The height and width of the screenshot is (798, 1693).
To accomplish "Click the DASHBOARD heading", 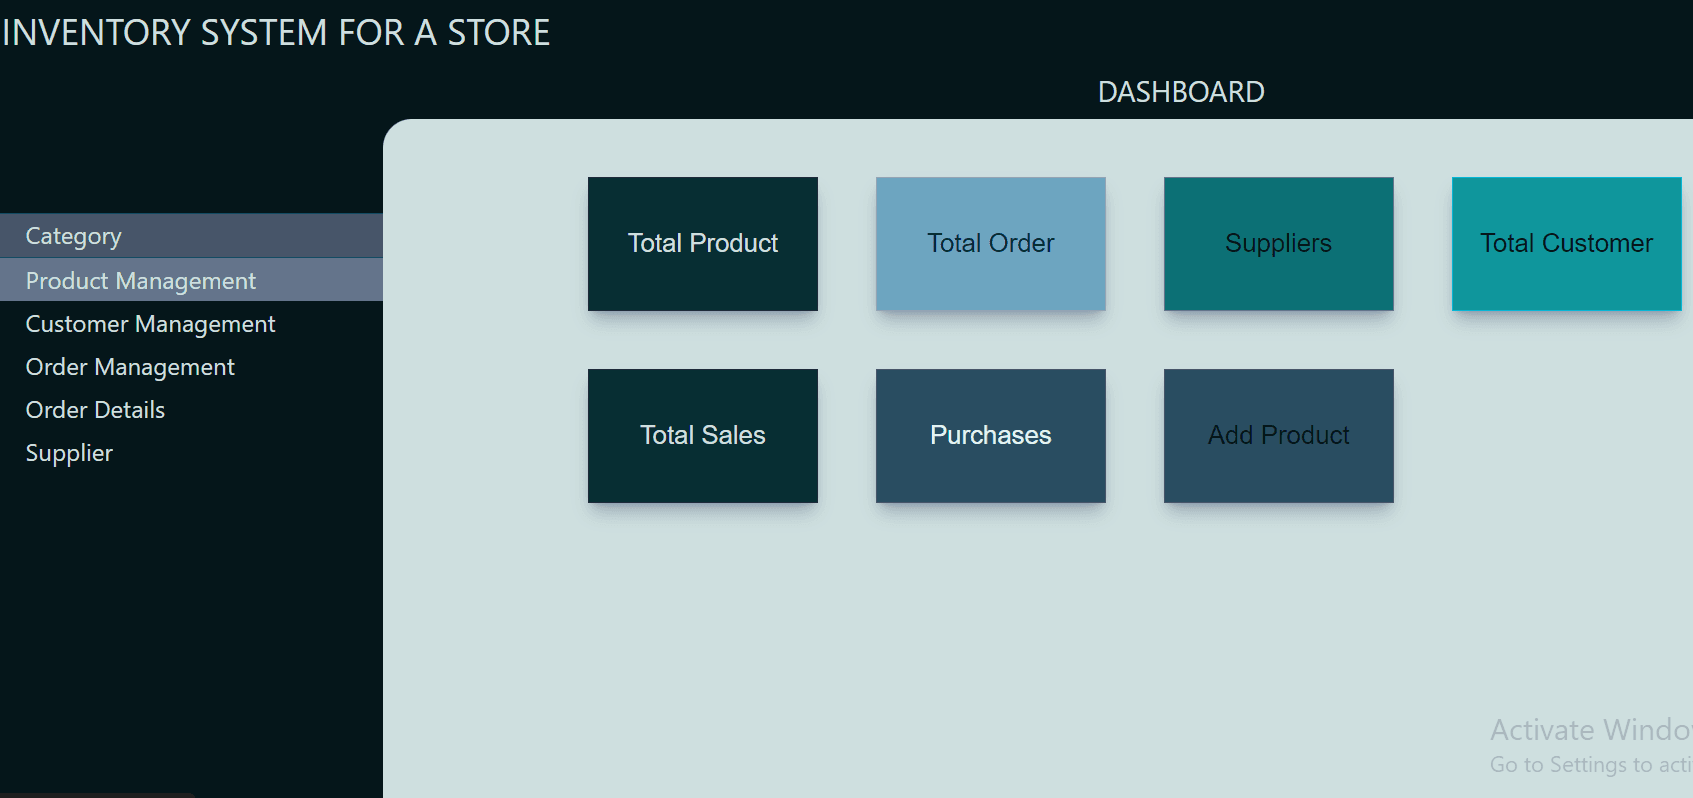I will pos(1180,92).
